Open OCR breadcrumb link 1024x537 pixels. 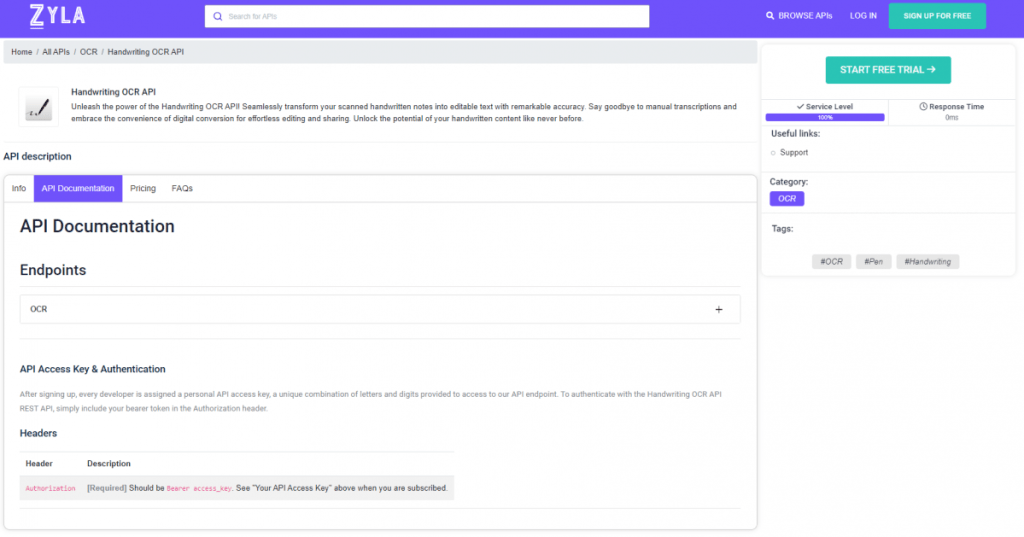coord(88,52)
